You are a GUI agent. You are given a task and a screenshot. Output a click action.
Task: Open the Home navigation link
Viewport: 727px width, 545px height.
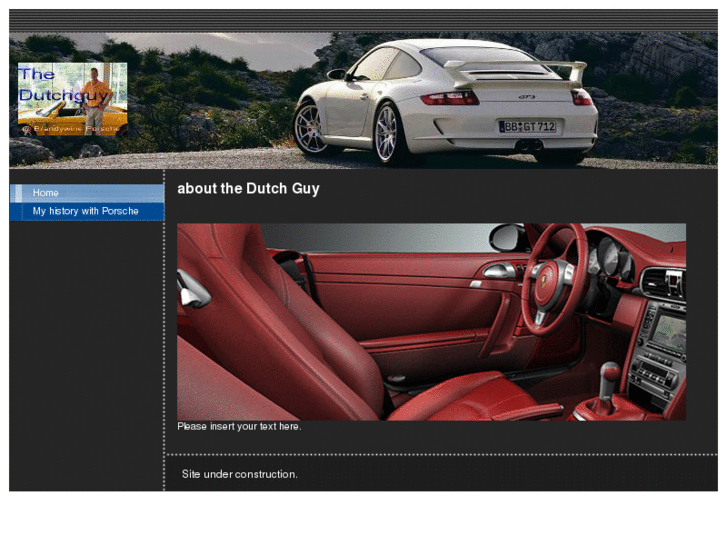click(x=87, y=193)
